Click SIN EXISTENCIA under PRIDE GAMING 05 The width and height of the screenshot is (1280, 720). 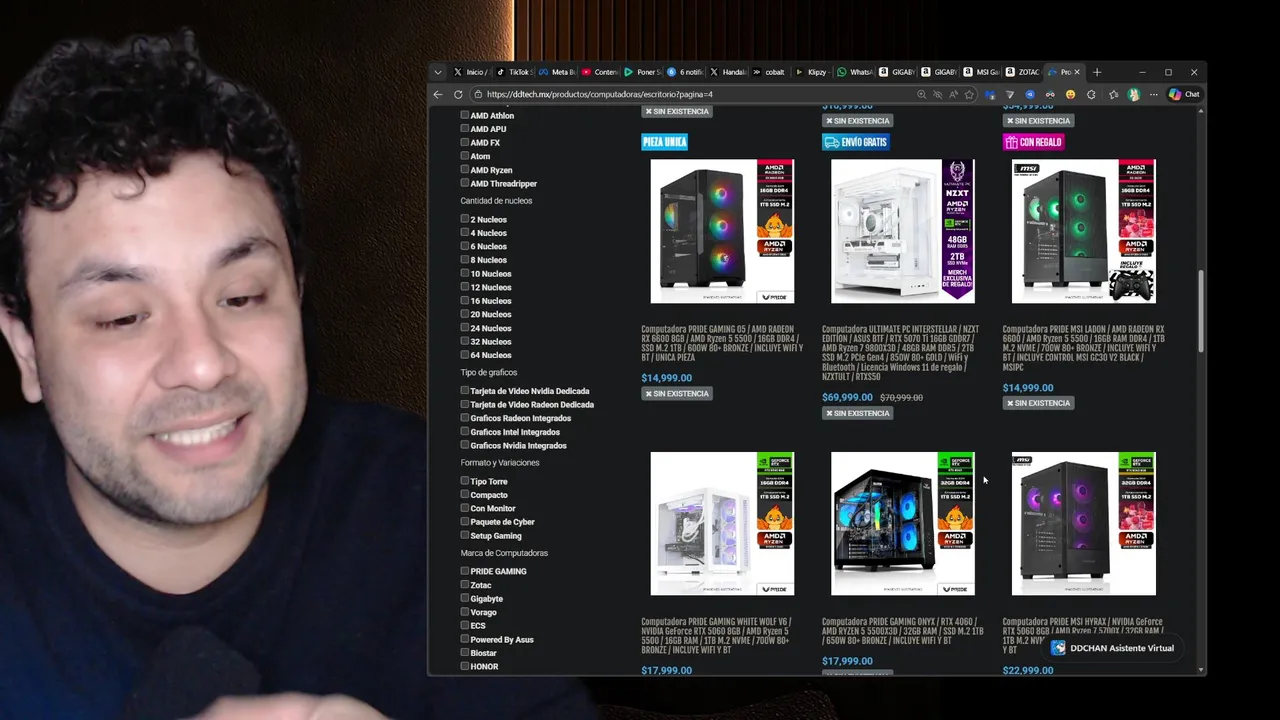click(677, 394)
